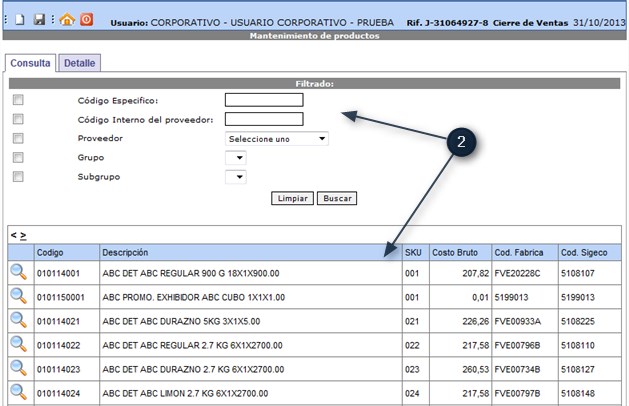This screenshot has width=629, height=406.
Task: Click Sigeco code 5108148
Action: pyautogui.click(x=578, y=394)
